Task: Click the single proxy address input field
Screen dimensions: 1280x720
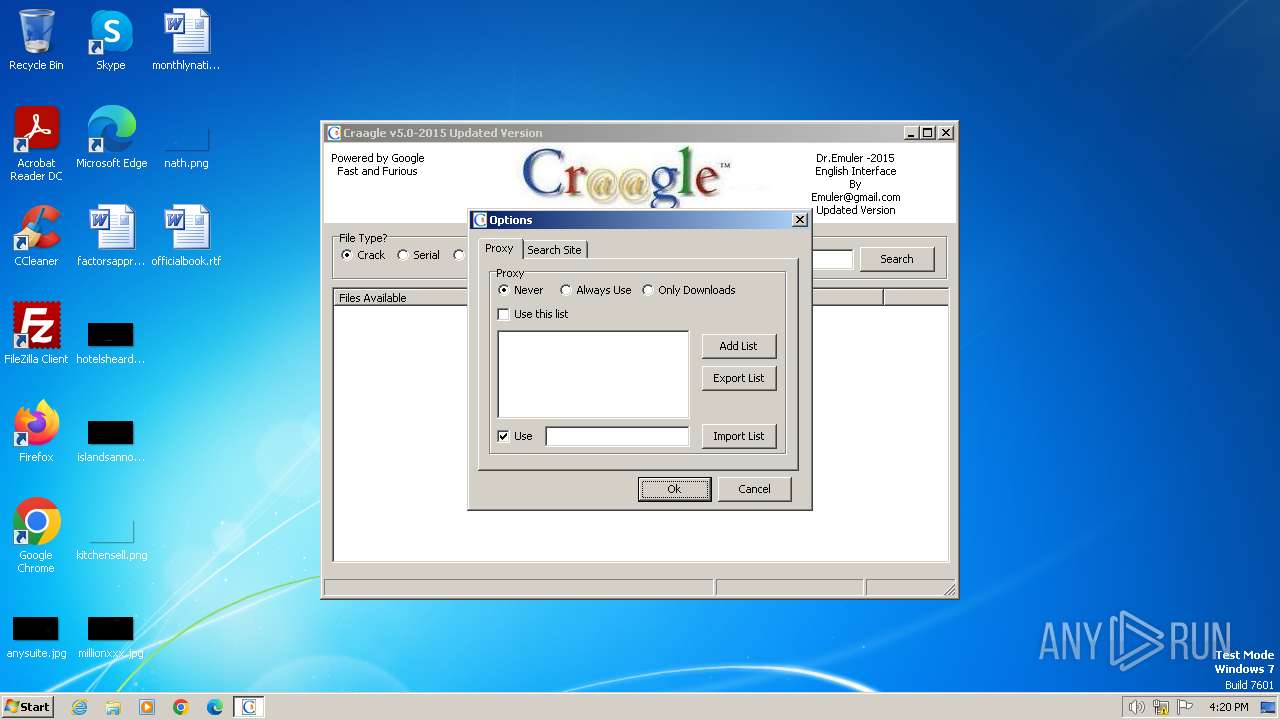Action: (x=617, y=436)
